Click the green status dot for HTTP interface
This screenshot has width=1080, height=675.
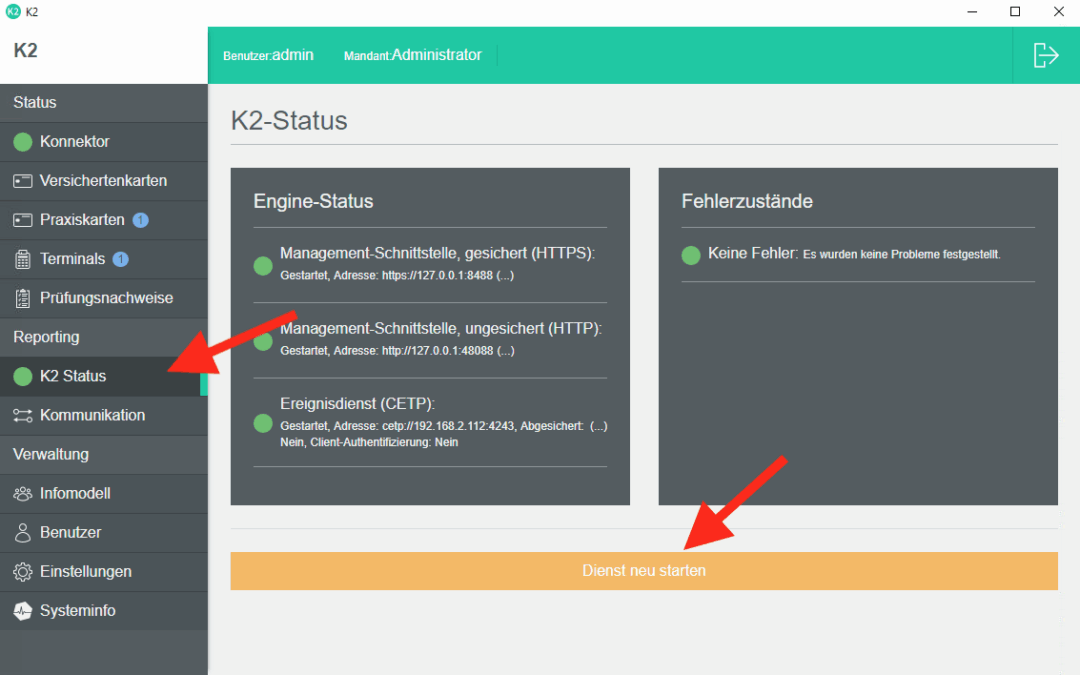click(263, 341)
